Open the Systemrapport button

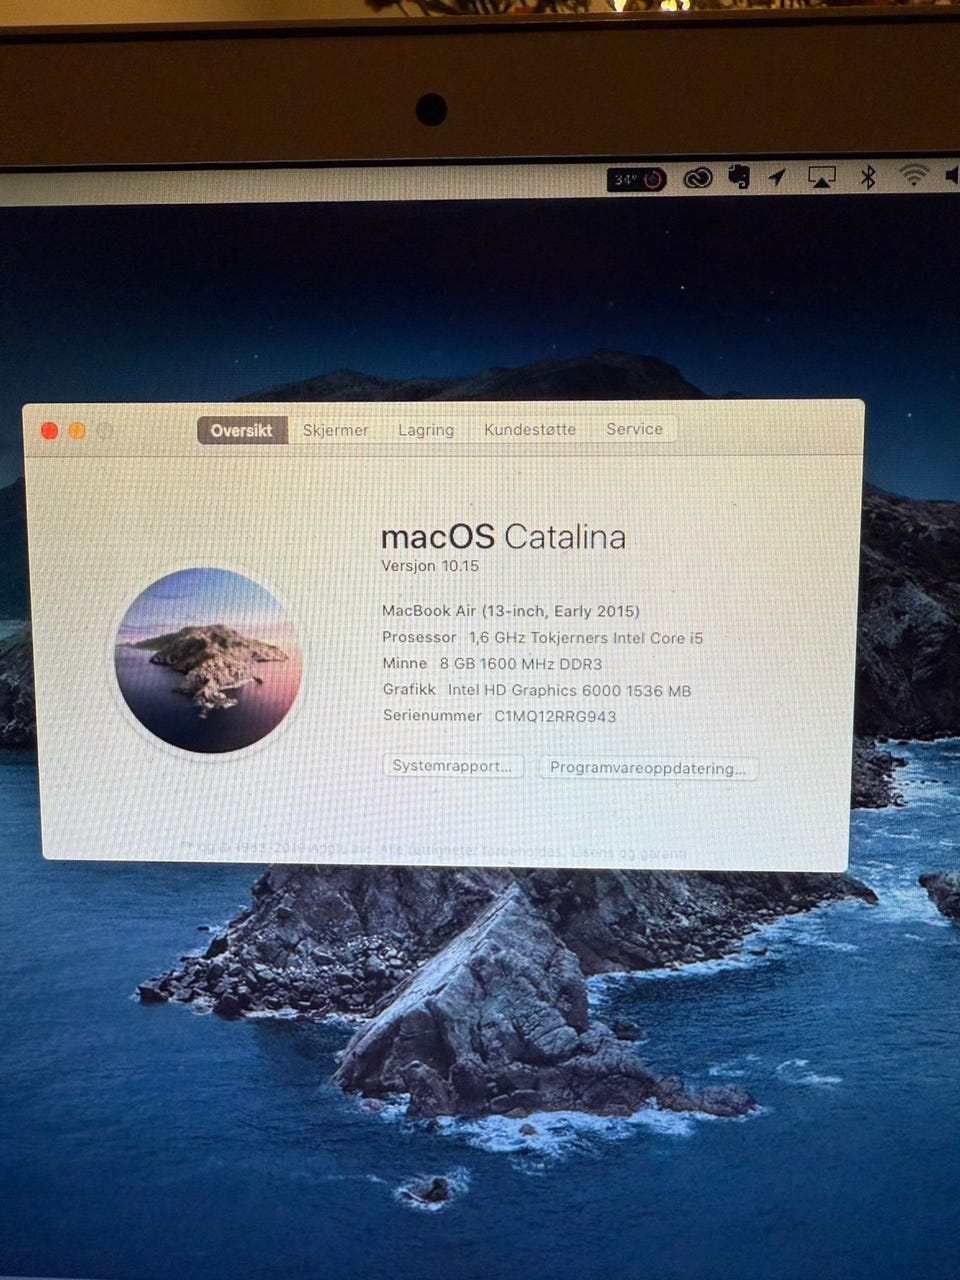453,766
